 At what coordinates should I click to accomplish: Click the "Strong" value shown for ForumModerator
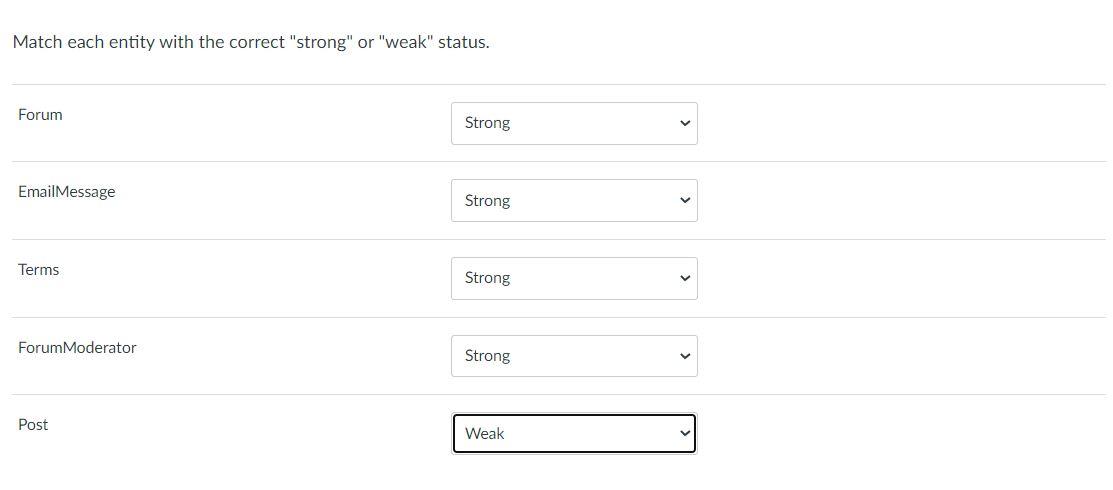487,356
